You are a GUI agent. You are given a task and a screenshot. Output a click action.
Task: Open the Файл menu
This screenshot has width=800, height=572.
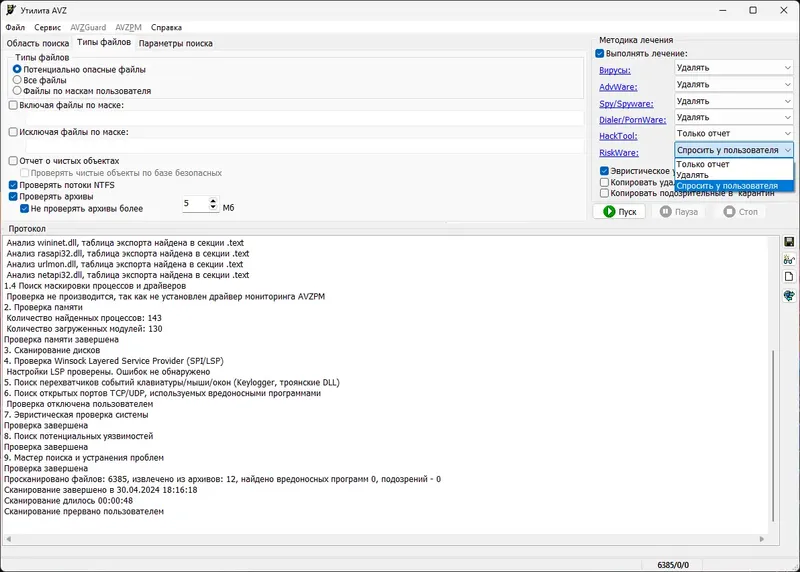(15, 28)
